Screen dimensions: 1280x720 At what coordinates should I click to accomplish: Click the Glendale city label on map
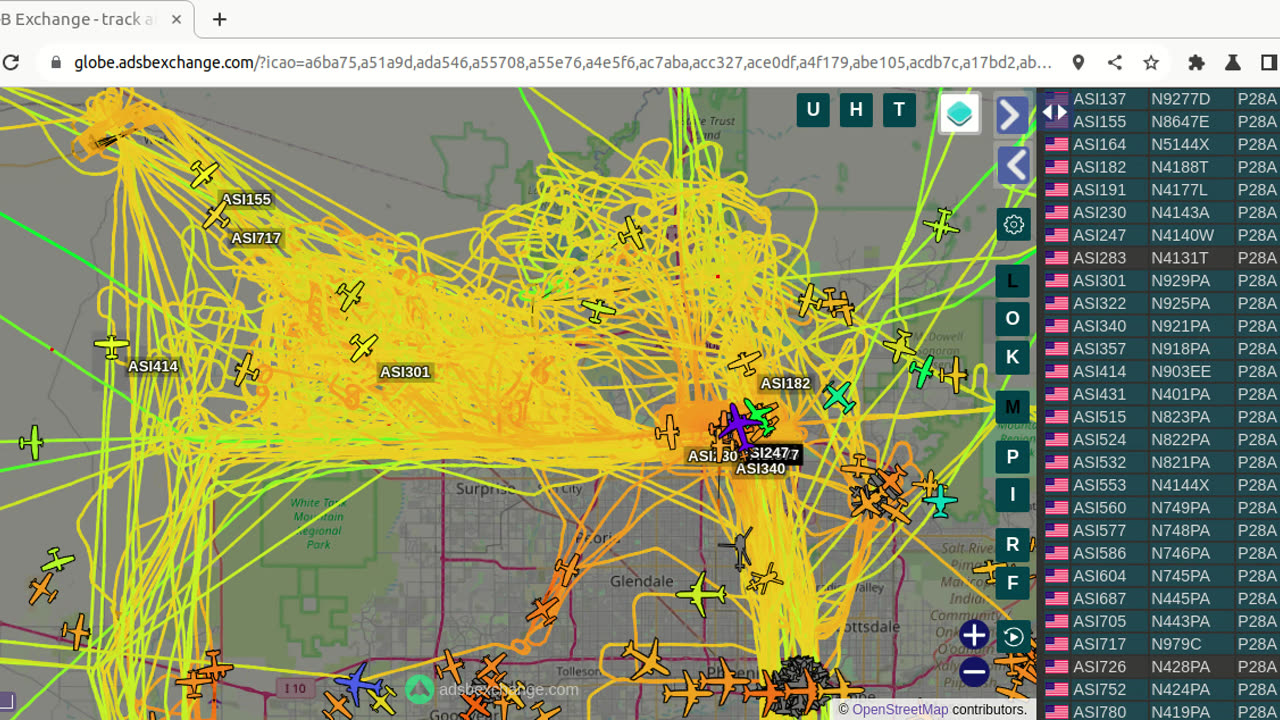click(x=642, y=581)
